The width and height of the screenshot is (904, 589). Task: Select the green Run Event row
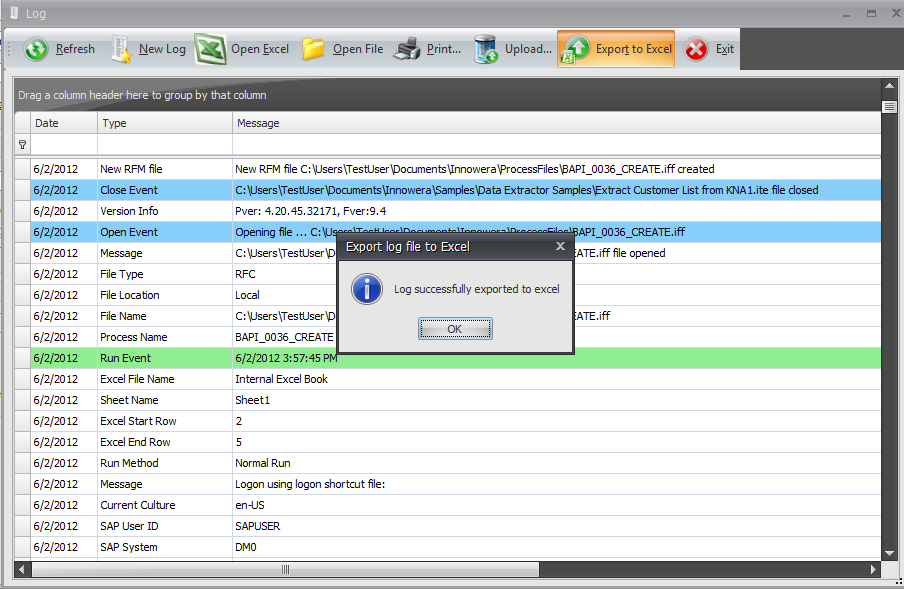150,358
